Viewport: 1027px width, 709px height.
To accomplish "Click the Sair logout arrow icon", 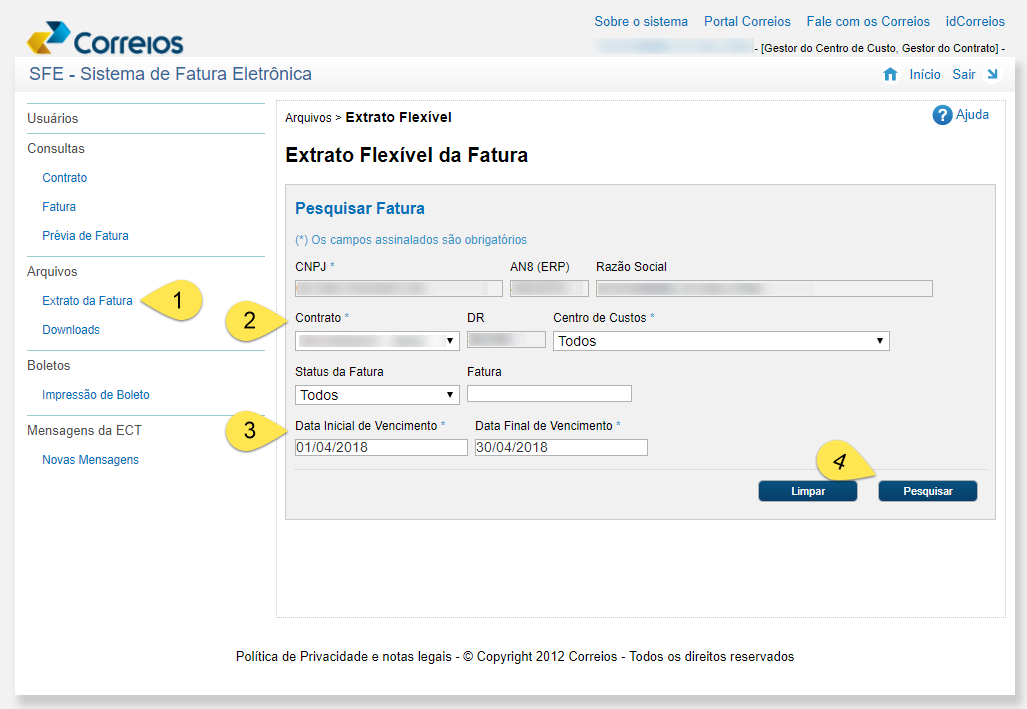I will pyautogui.click(x=992, y=74).
